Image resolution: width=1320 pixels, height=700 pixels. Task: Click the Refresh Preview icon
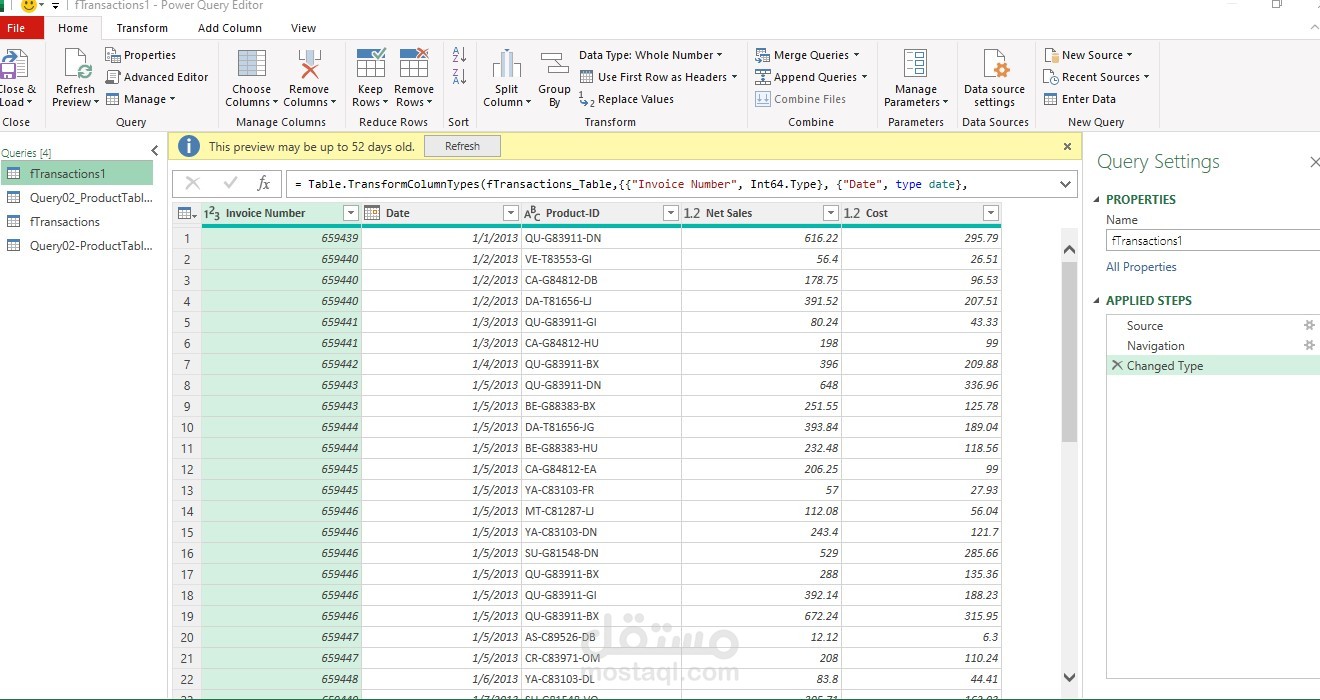click(76, 64)
